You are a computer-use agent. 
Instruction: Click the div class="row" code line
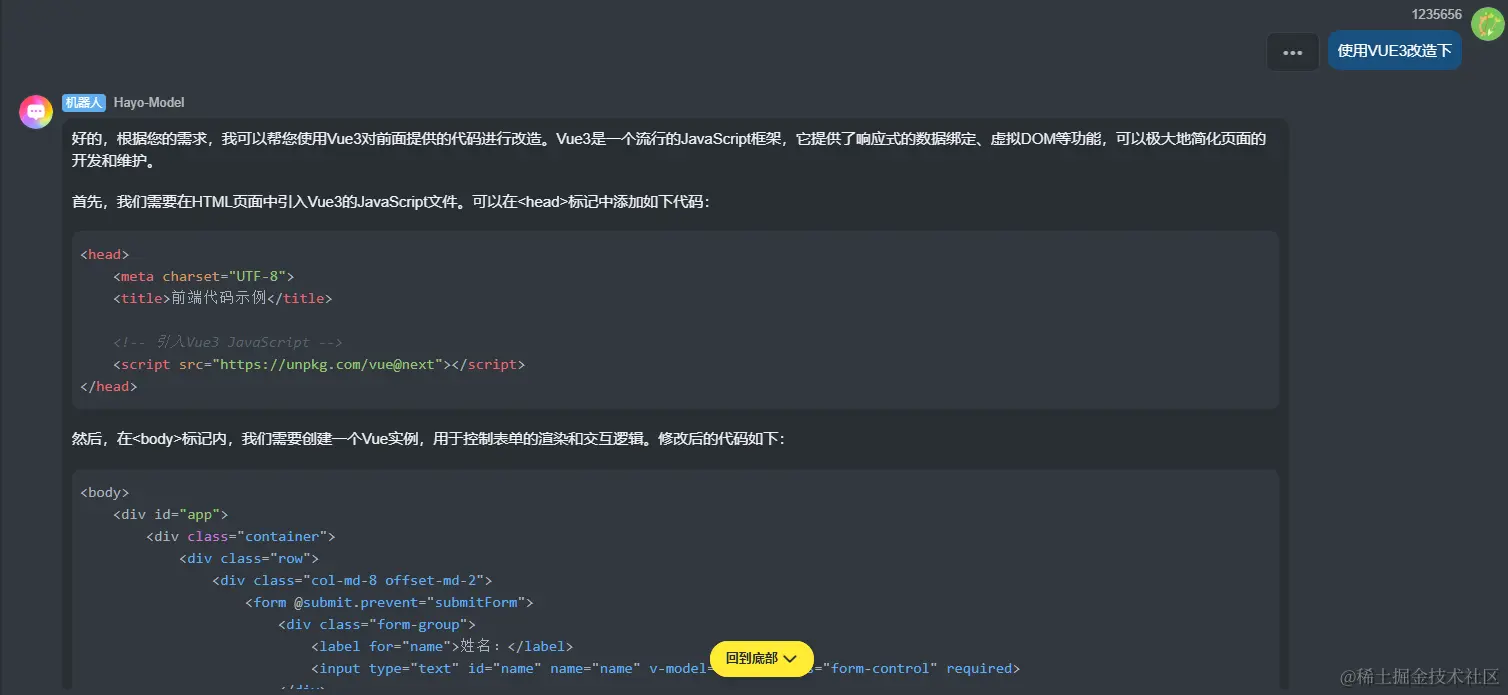[x=249, y=558]
